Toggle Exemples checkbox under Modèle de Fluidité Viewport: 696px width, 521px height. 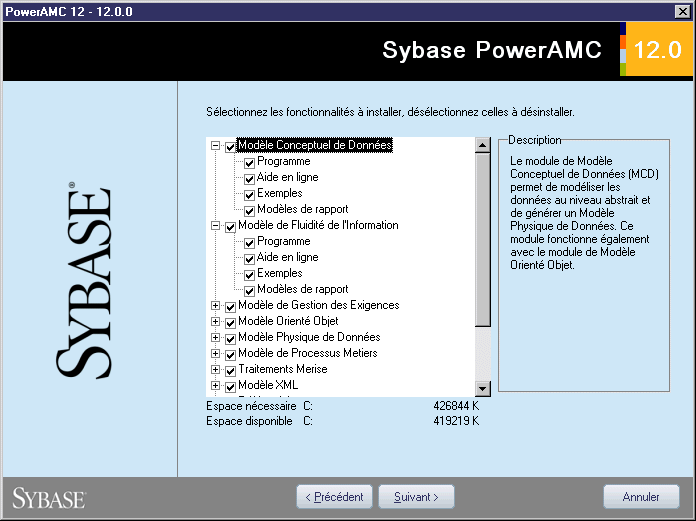[249, 275]
